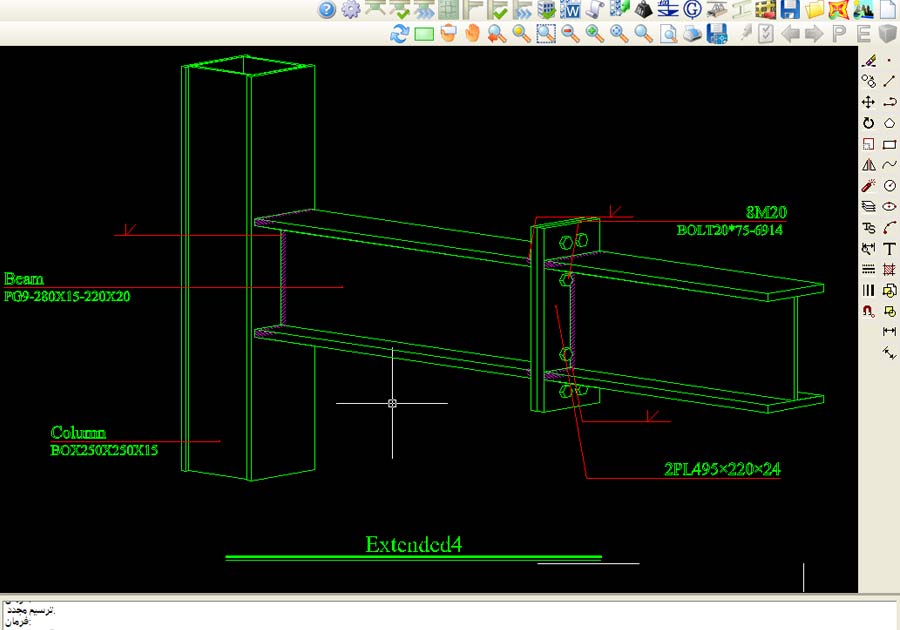Select the Text tool
Screen dimensions: 900x630
889,248
